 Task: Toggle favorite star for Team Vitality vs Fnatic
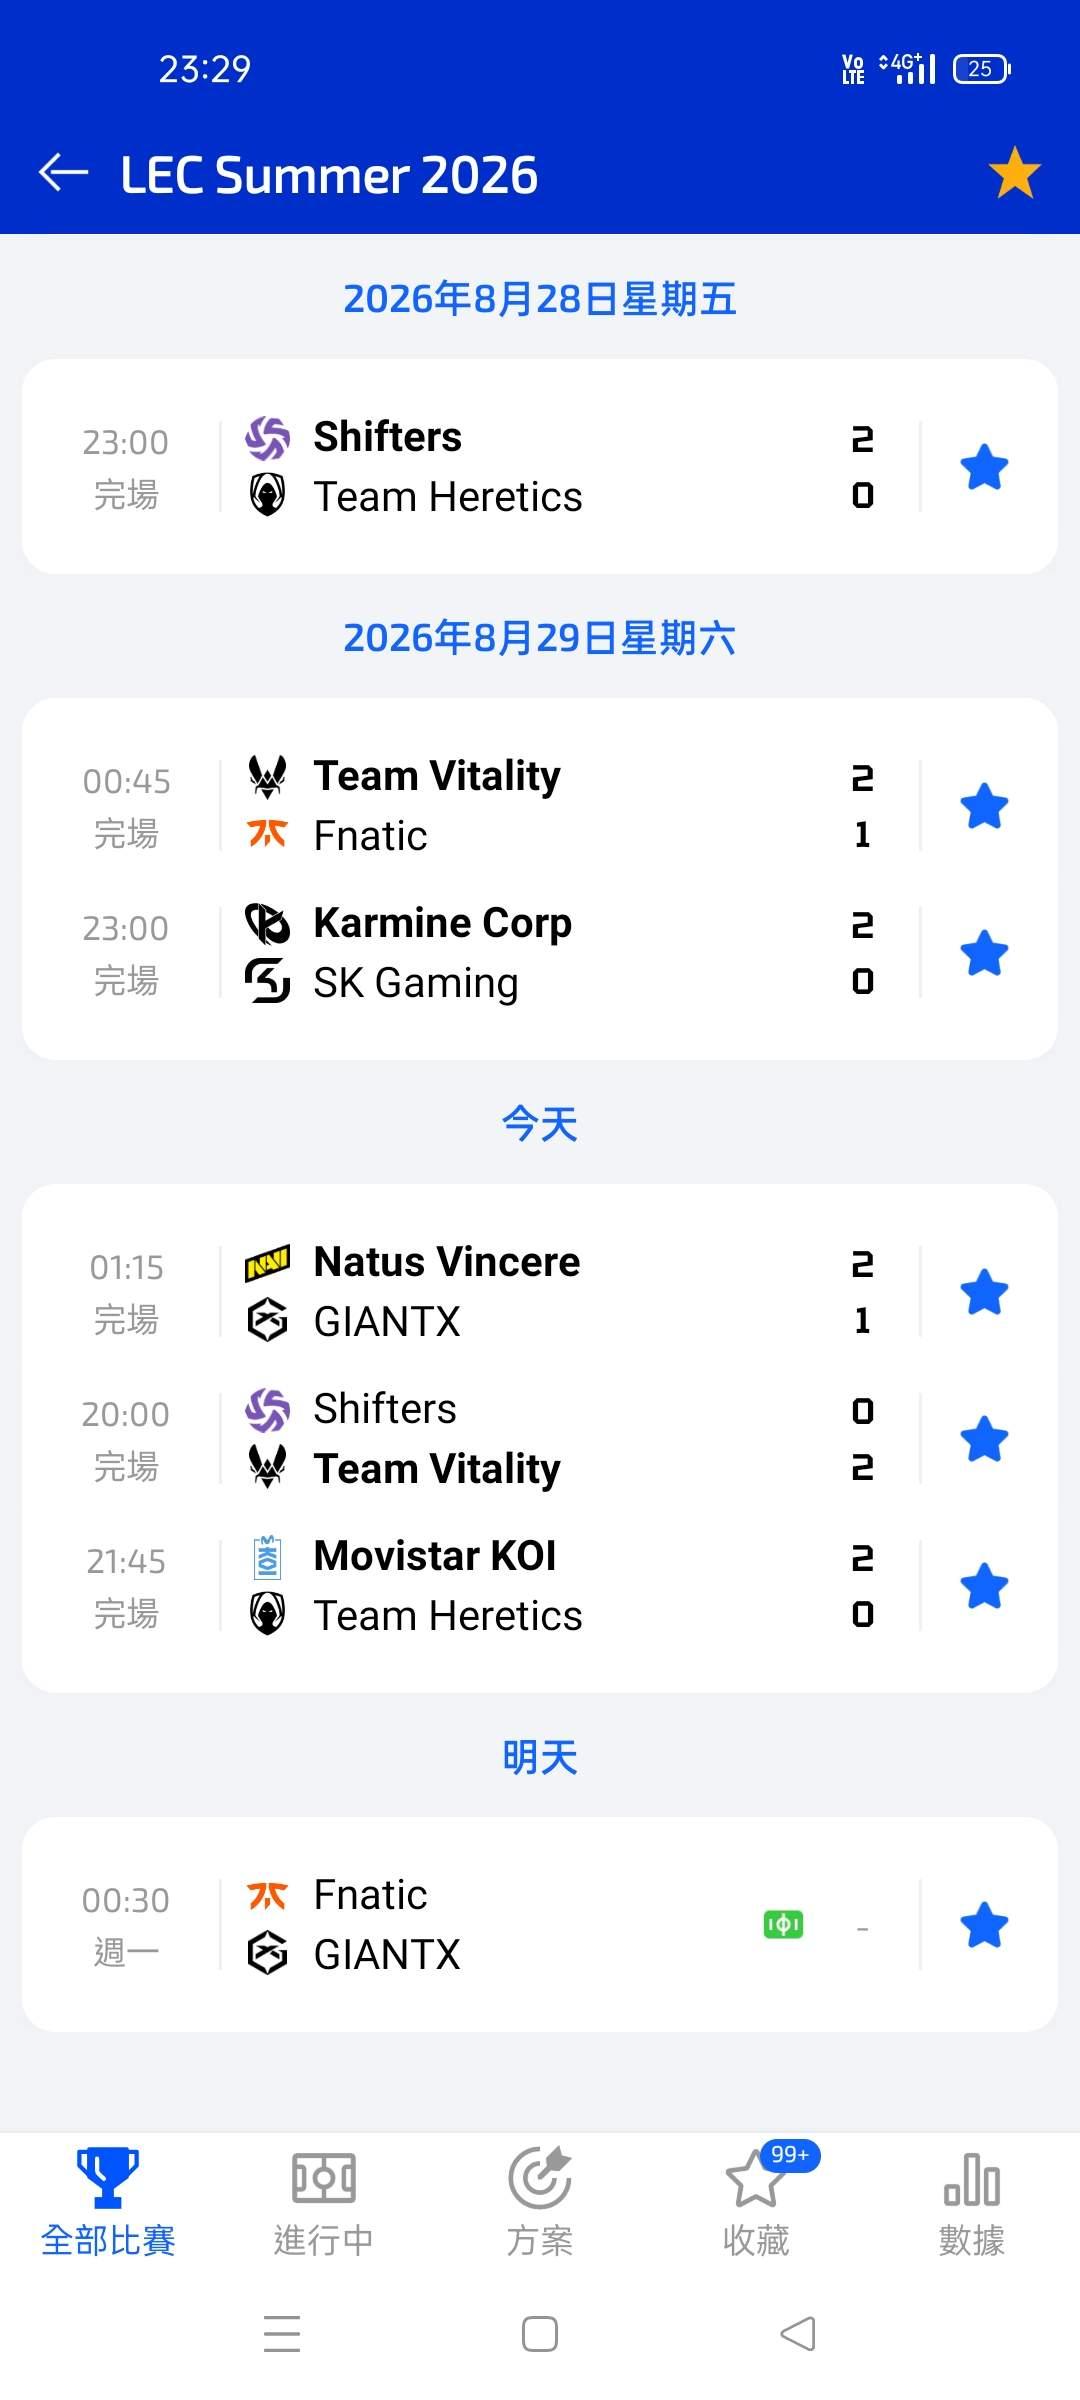[984, 806]
